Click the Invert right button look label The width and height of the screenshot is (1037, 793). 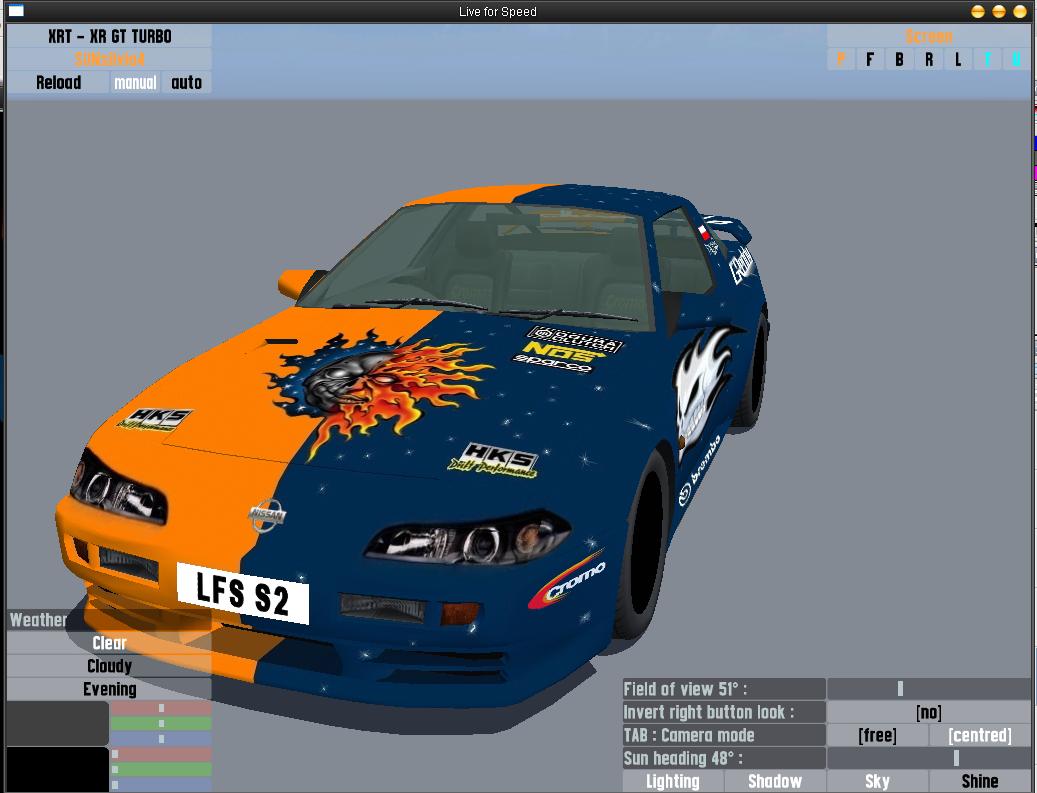[x=724, y=712]
